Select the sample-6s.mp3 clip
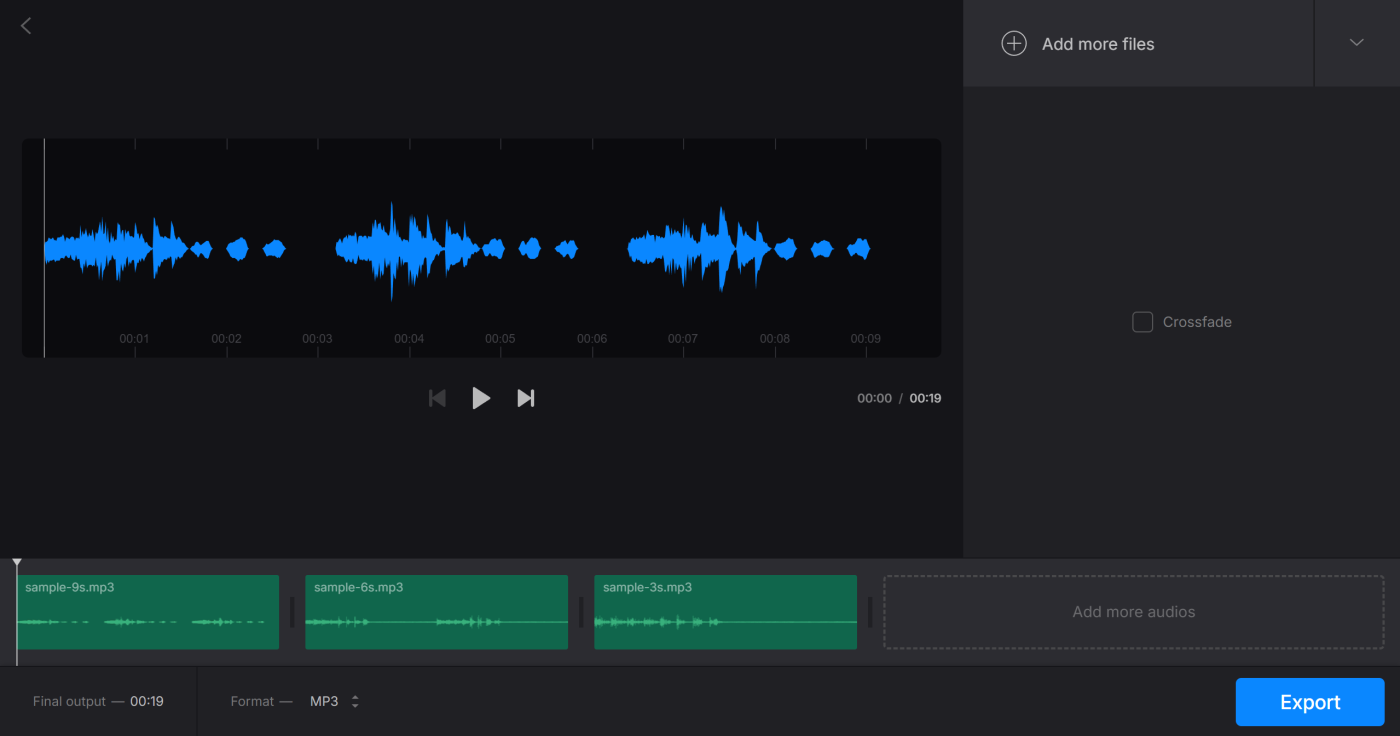The width and height of the screenshot is (1400, 736). (x=436, y=612)
